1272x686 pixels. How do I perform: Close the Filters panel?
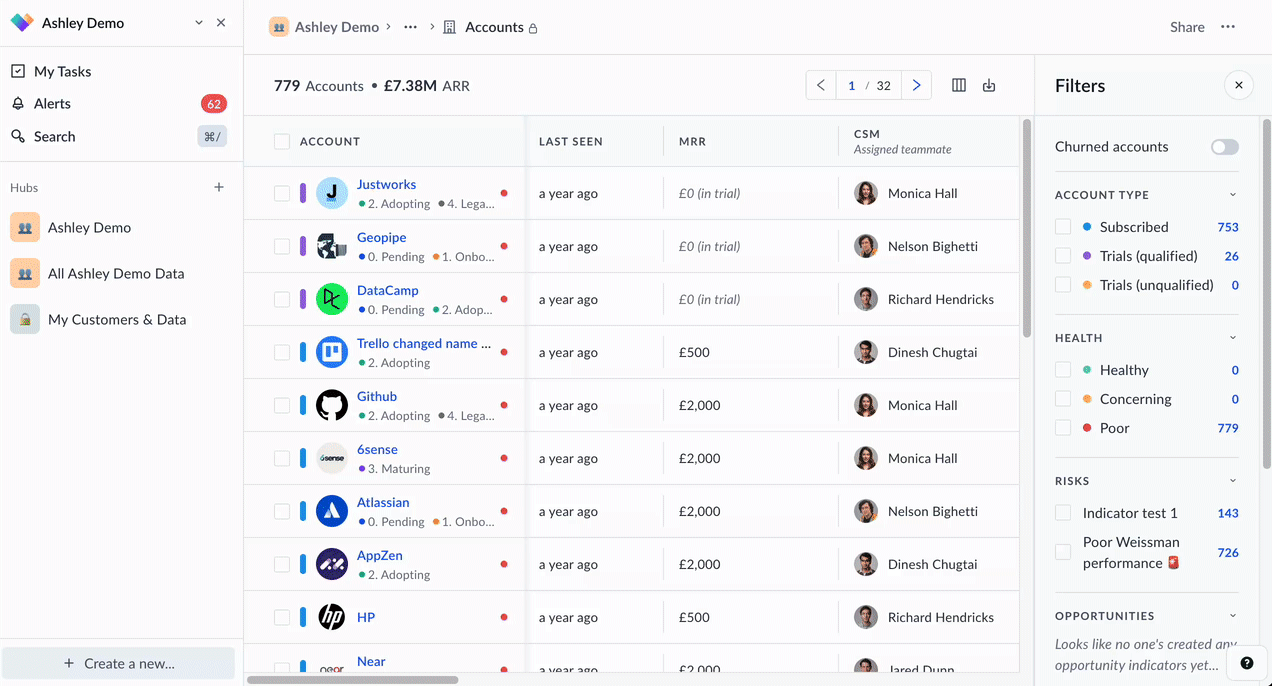(1238, 86)
